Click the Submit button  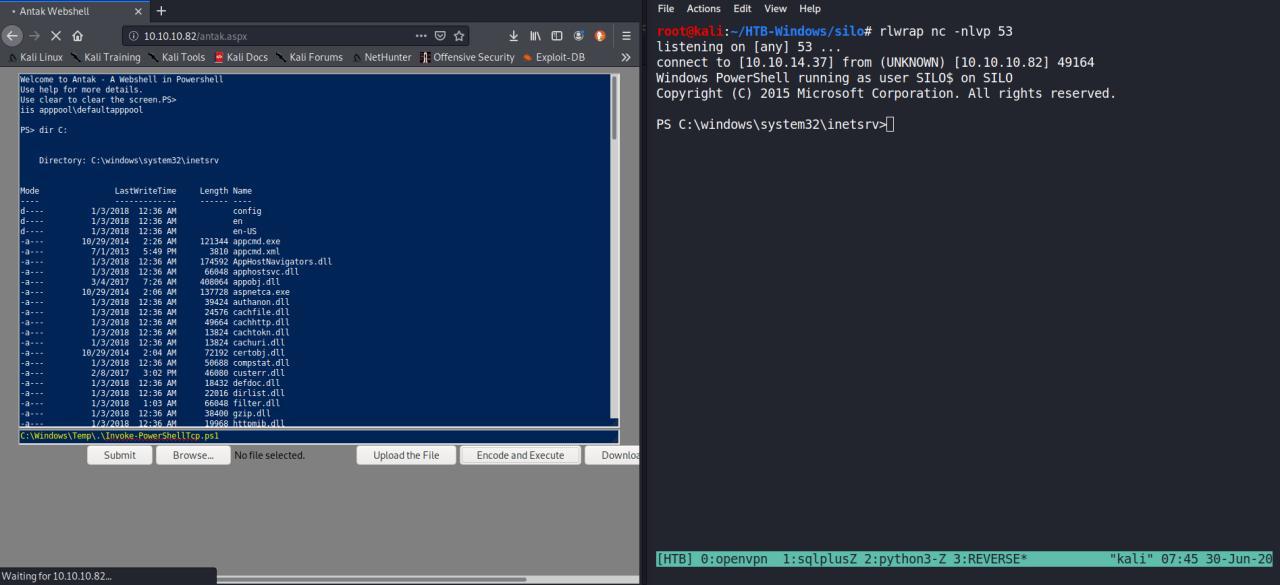click(120, 455)
